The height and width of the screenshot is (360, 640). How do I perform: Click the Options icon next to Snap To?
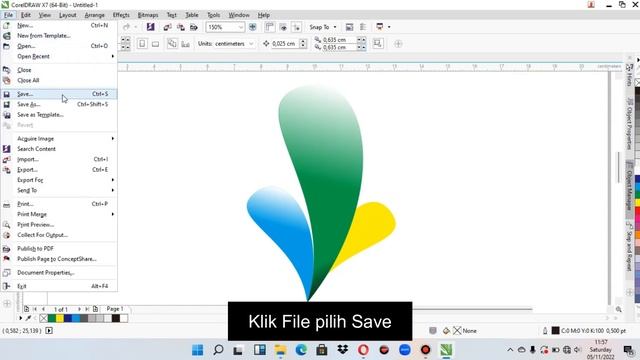point(349,27)
